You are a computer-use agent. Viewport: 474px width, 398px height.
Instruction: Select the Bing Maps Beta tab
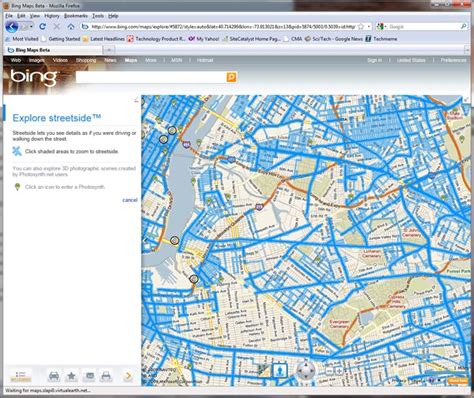(53, 50)
